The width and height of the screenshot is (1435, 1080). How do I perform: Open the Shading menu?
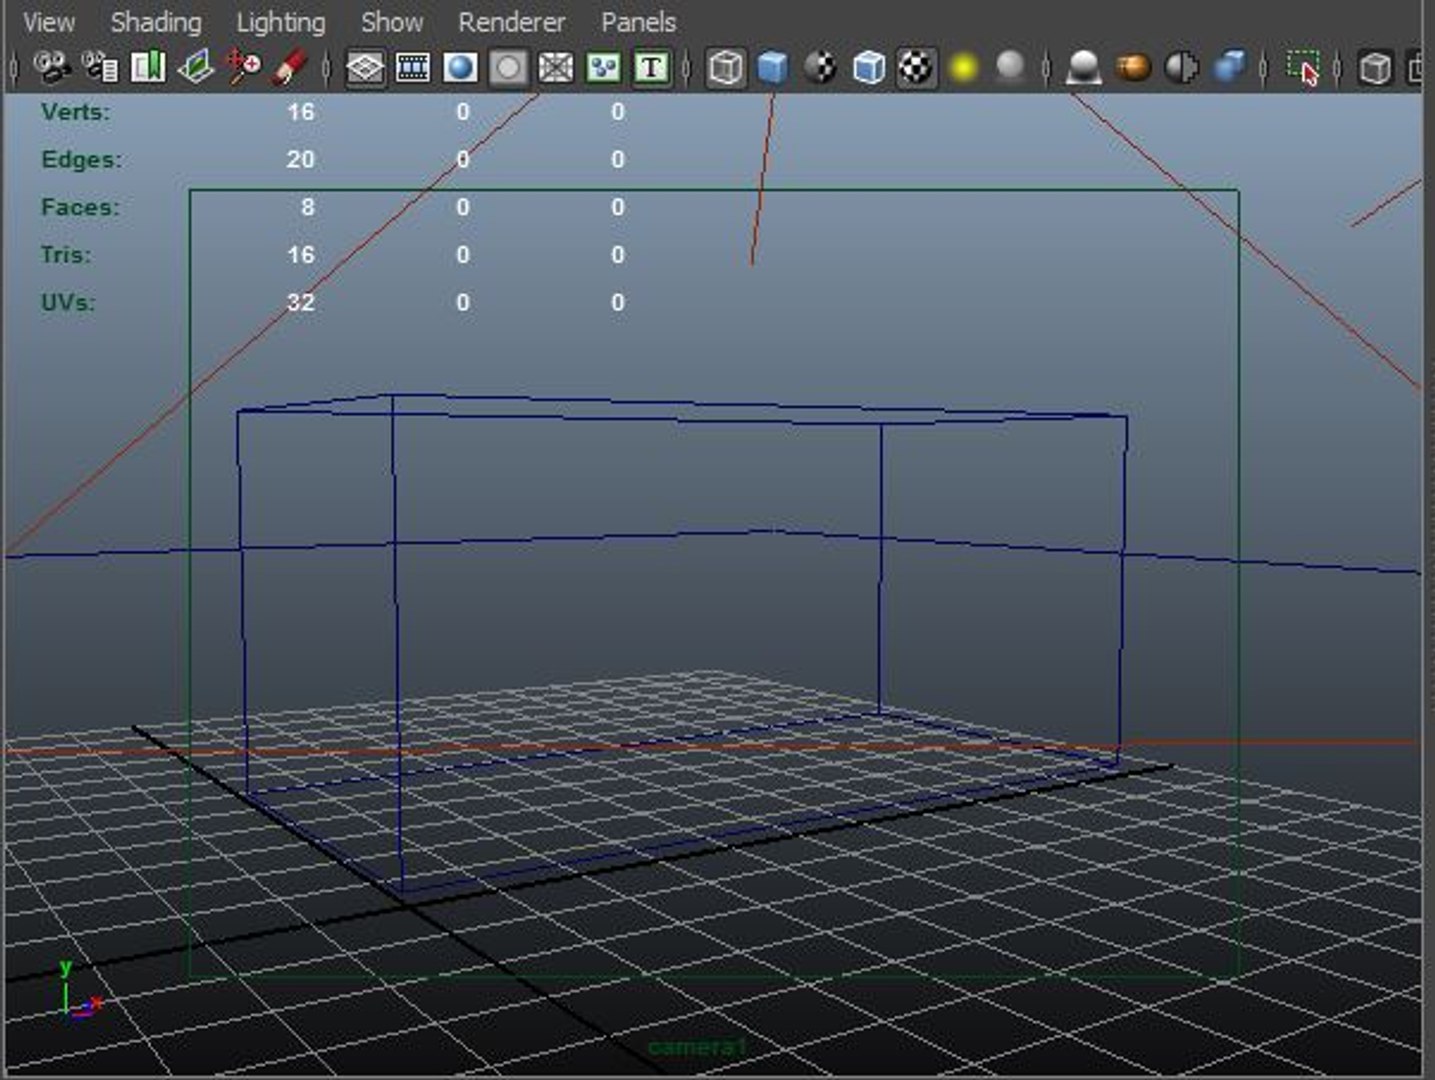[x=156, y=22]
